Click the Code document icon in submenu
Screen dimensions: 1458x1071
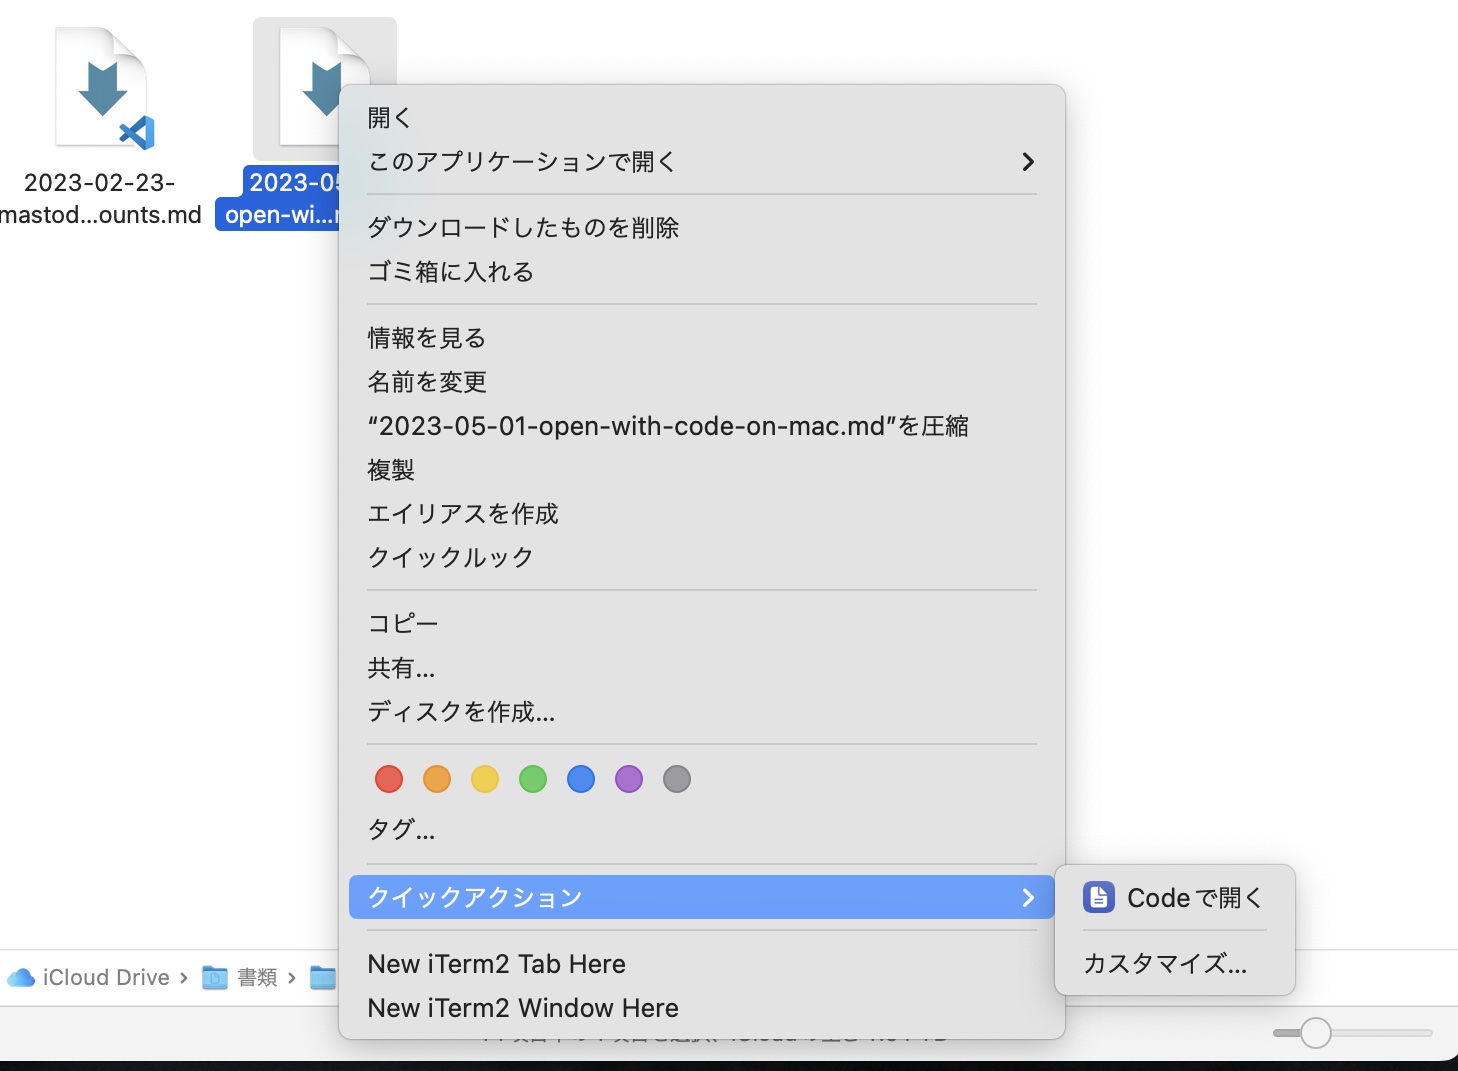click(x=1098, y=897)
